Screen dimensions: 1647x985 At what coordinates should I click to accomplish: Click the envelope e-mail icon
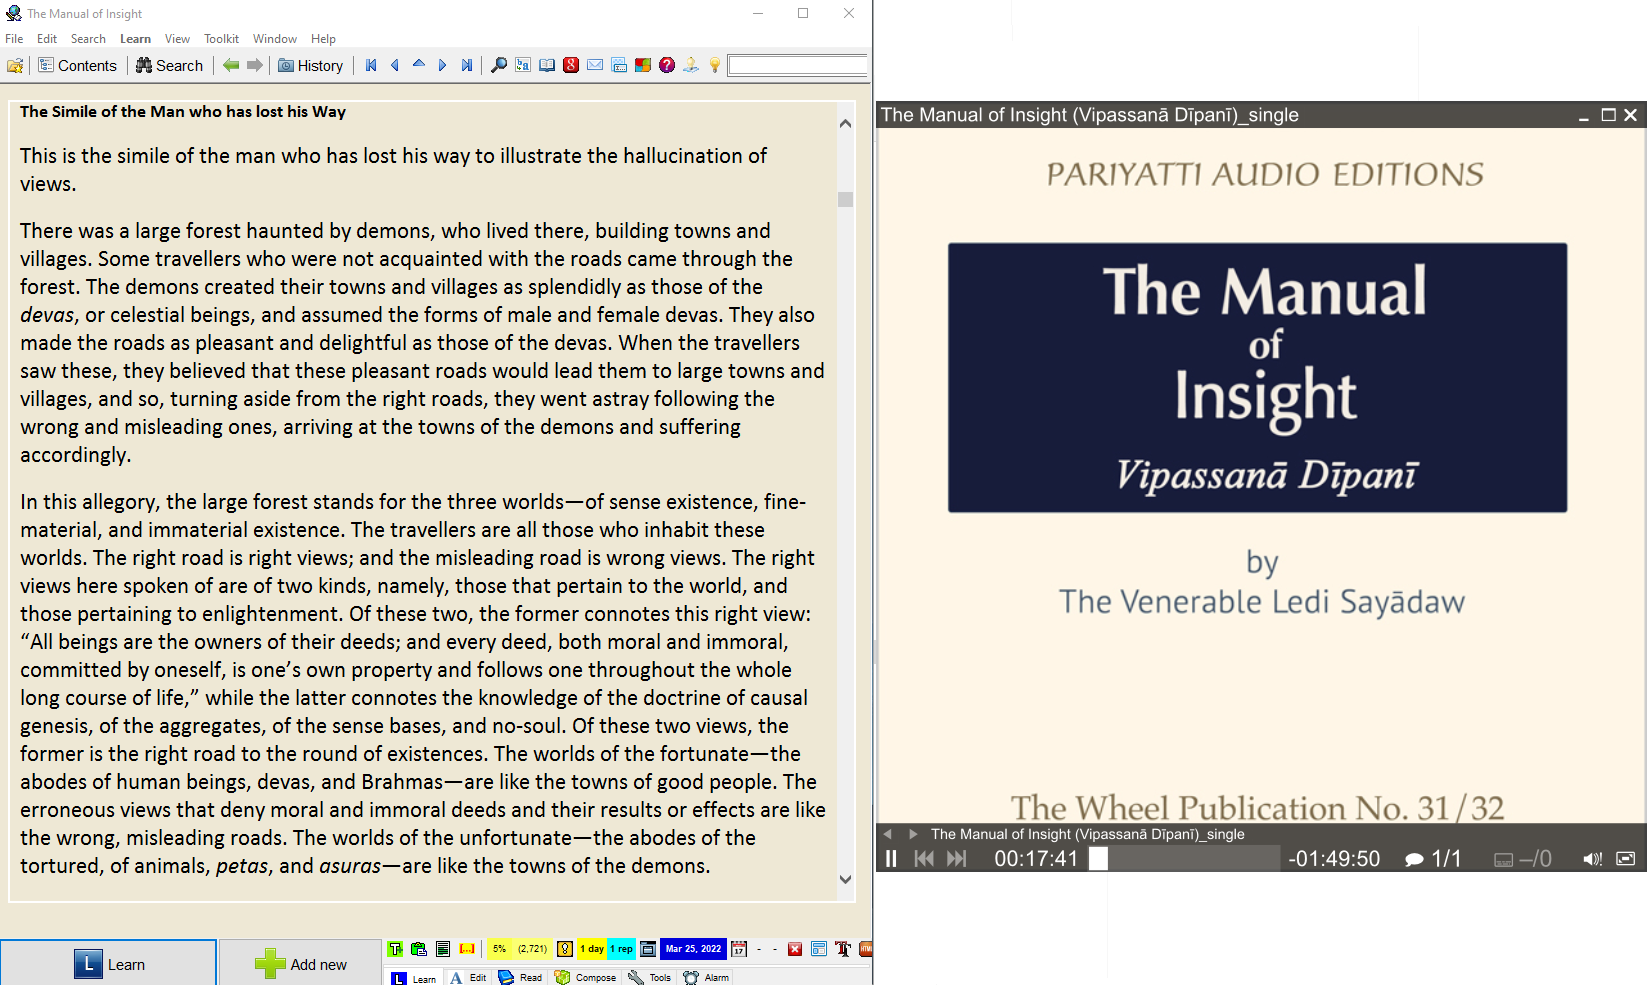(595, 65)
